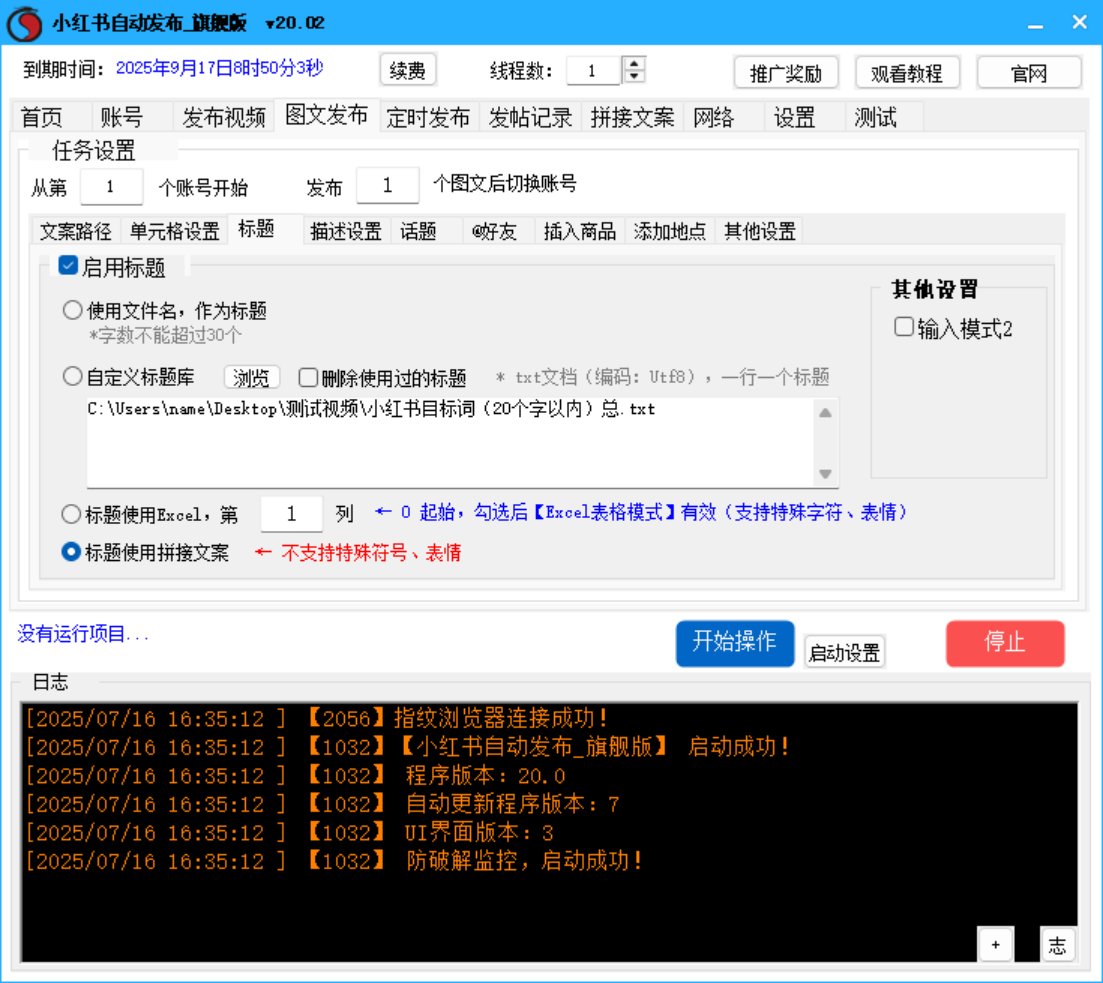Open 插入商品 sub-tab
The width and height of the screenshot is (1103, 983).
[580, 231]
